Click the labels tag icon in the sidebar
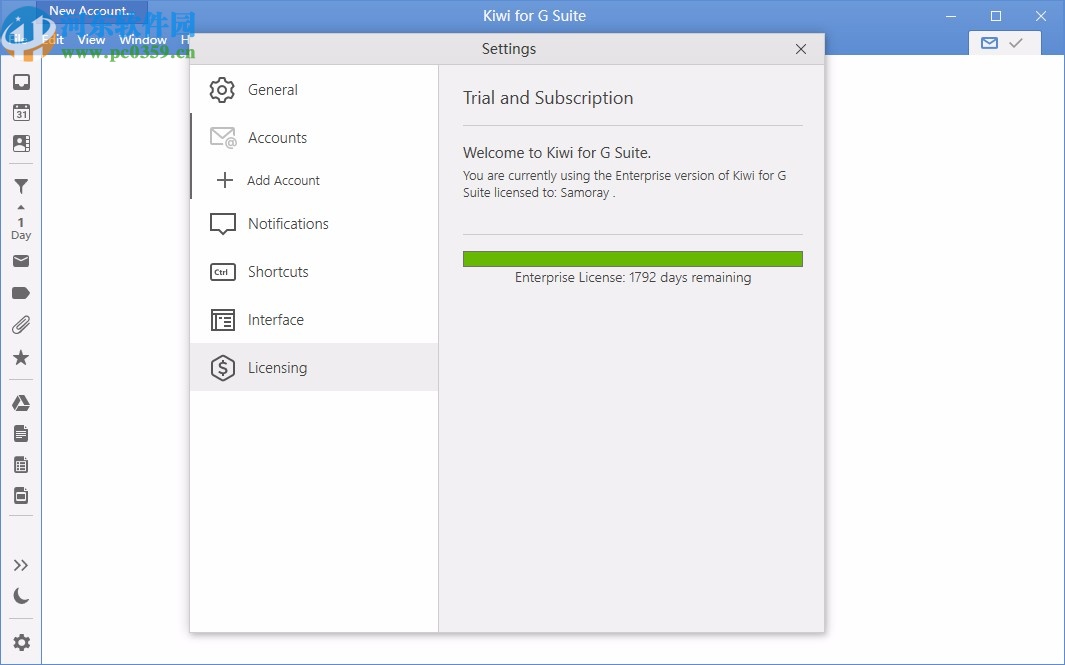Image resolution: width=1065 pixels, height=665 pixels. tap(21, 292)
